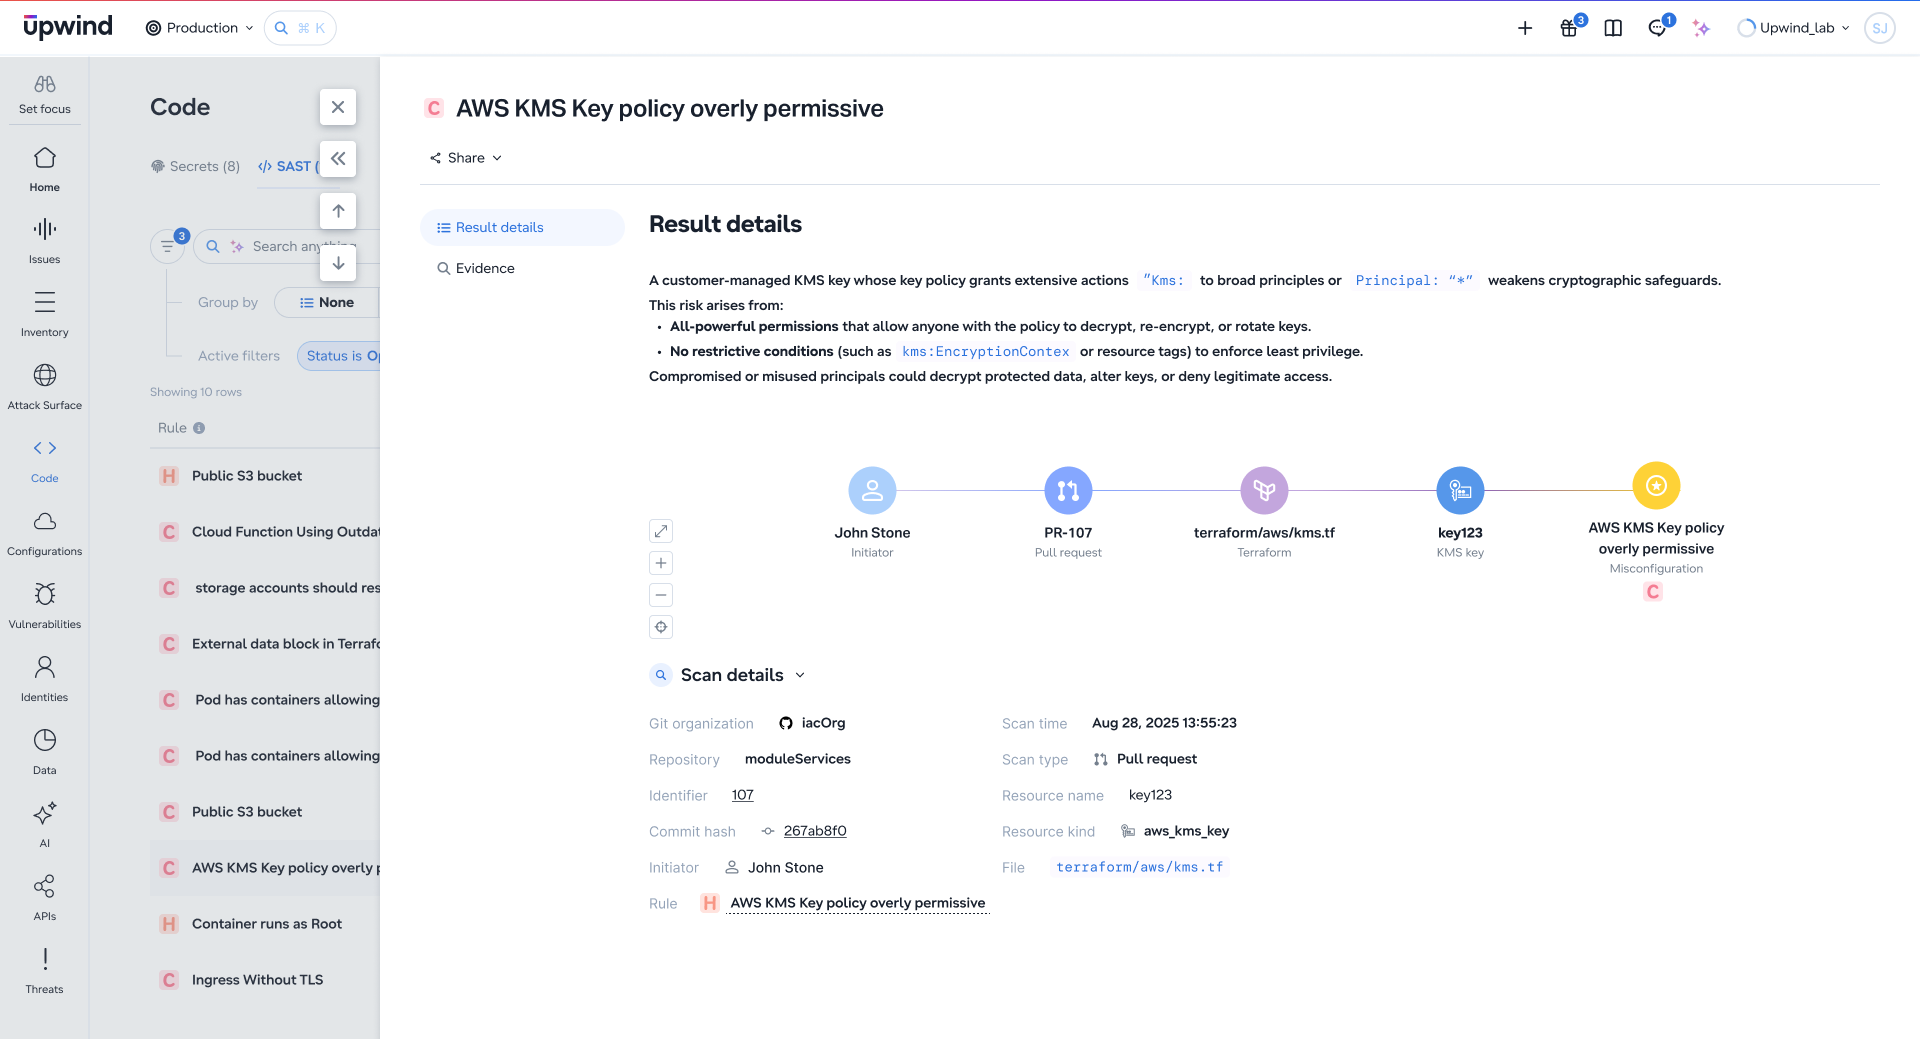Open the Vulnerabilities bug icon

tap(45, 594)
